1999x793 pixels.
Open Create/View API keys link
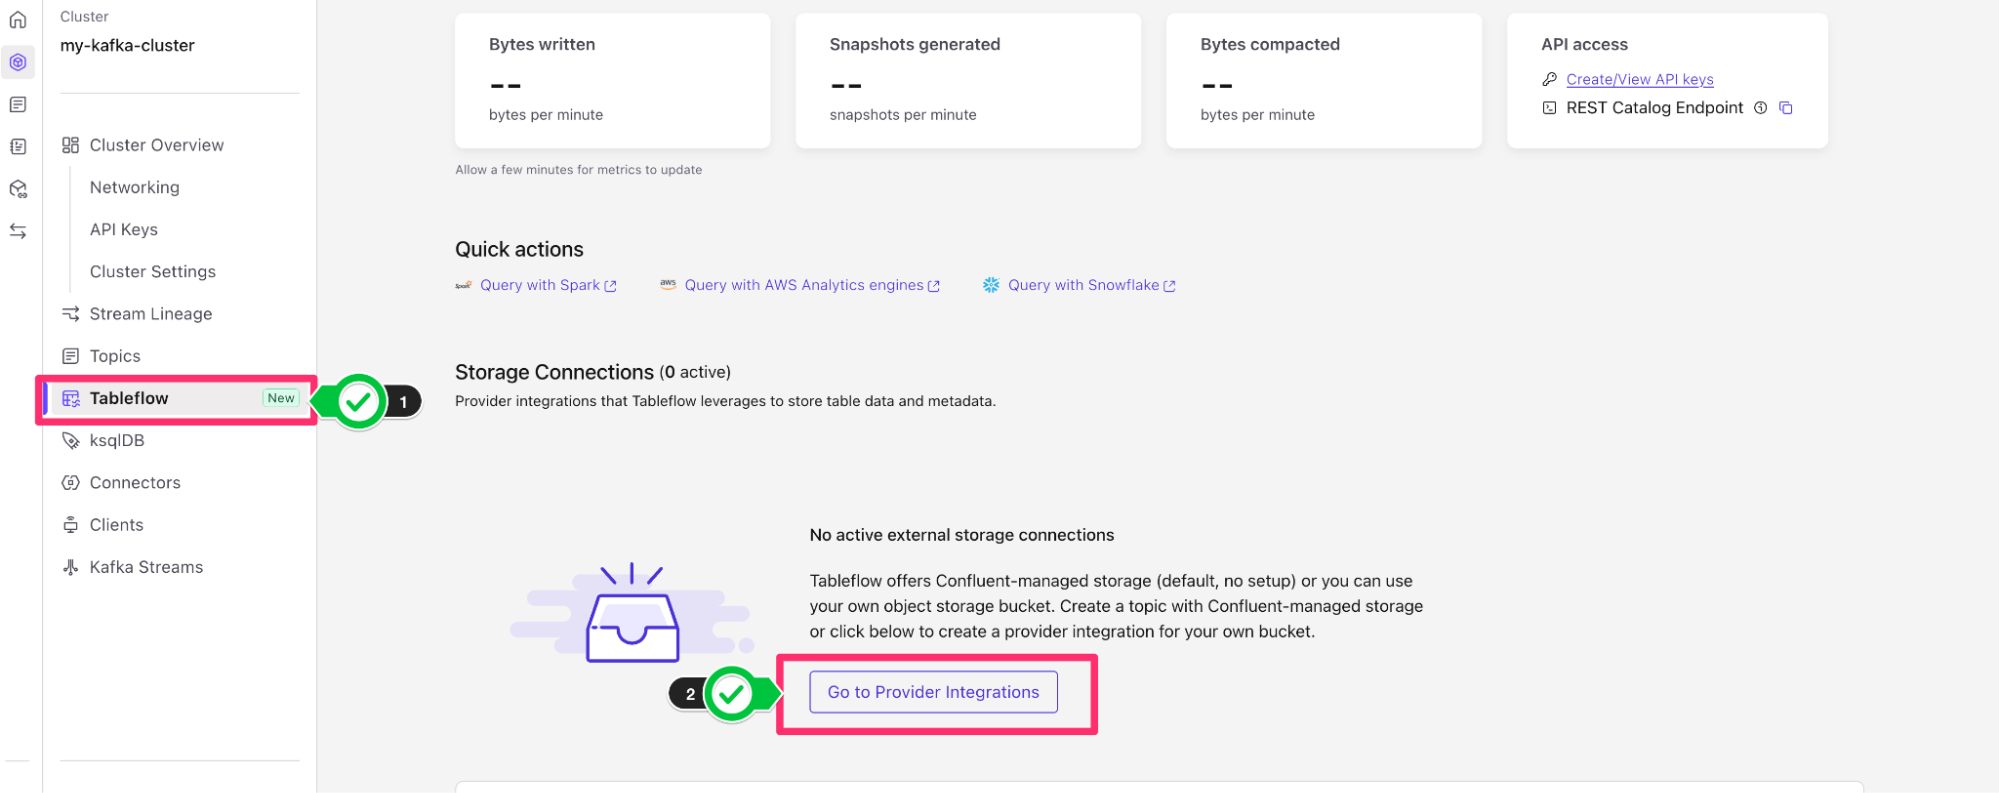pyautogui.click(x=1640, y=79)
